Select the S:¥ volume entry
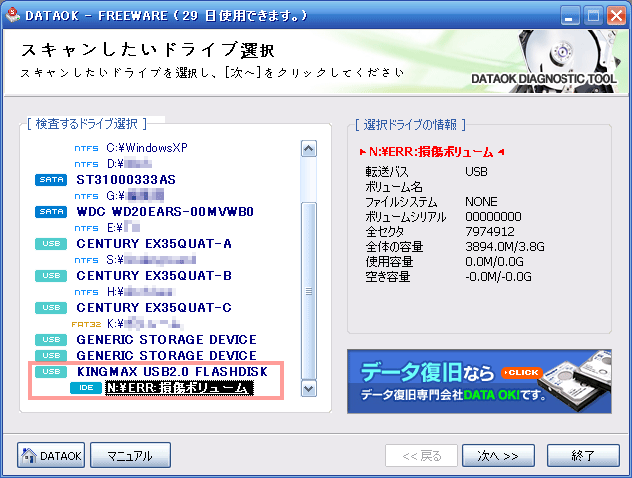Screen dimensions: 632x478 [x=151, y=260]
